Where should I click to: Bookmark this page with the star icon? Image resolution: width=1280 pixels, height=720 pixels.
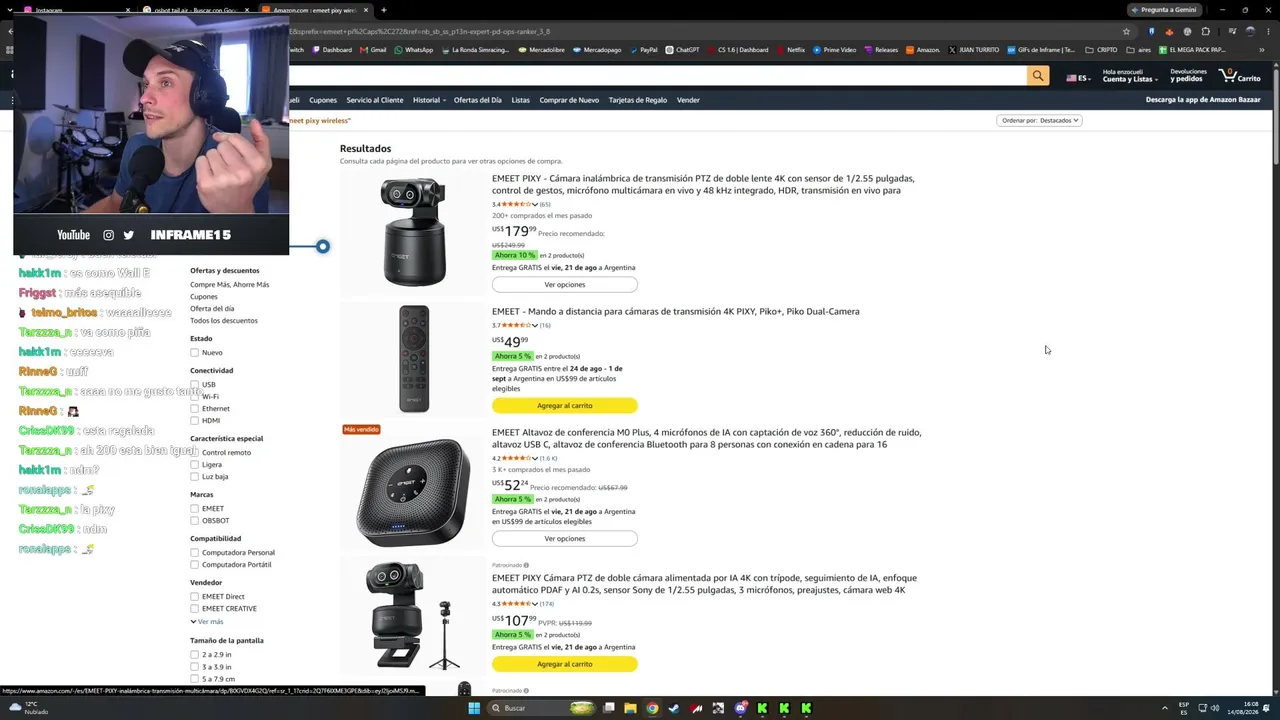point(1126,31)
